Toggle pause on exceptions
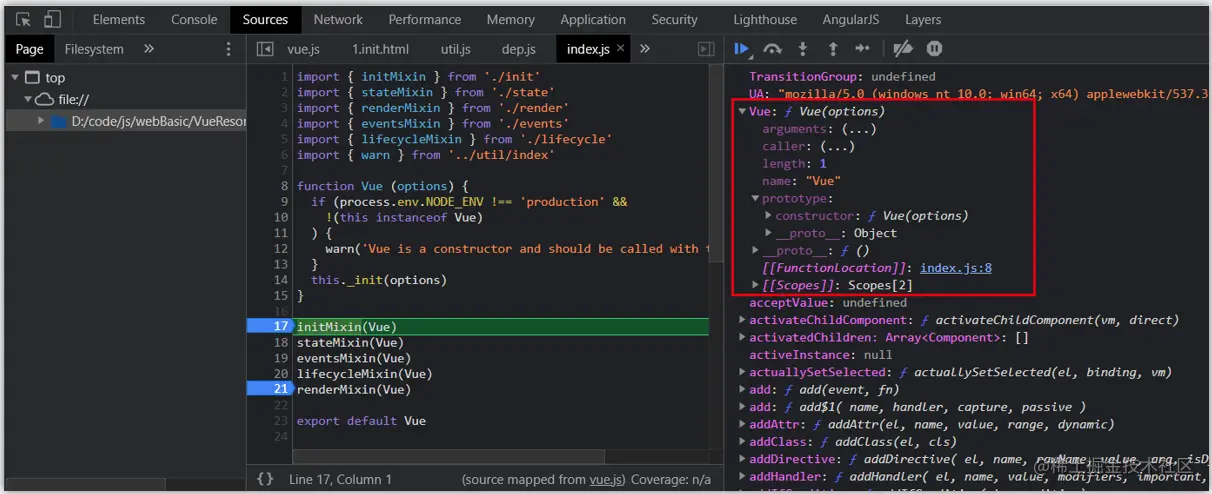Image resolution: width=1212 pixels, height=494 pixels. 934,48
